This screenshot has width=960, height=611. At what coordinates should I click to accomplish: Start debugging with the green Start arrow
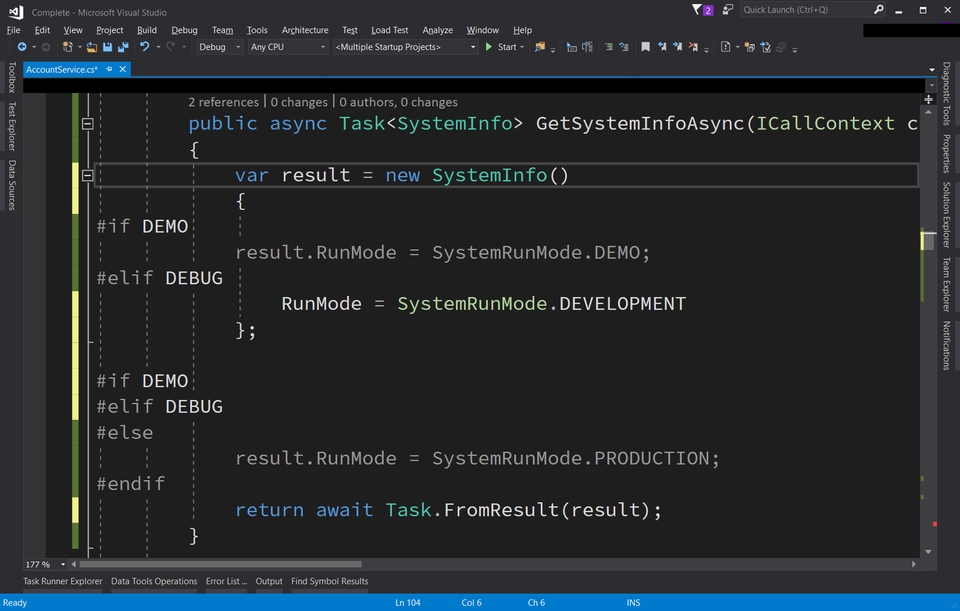pos(487,46)
